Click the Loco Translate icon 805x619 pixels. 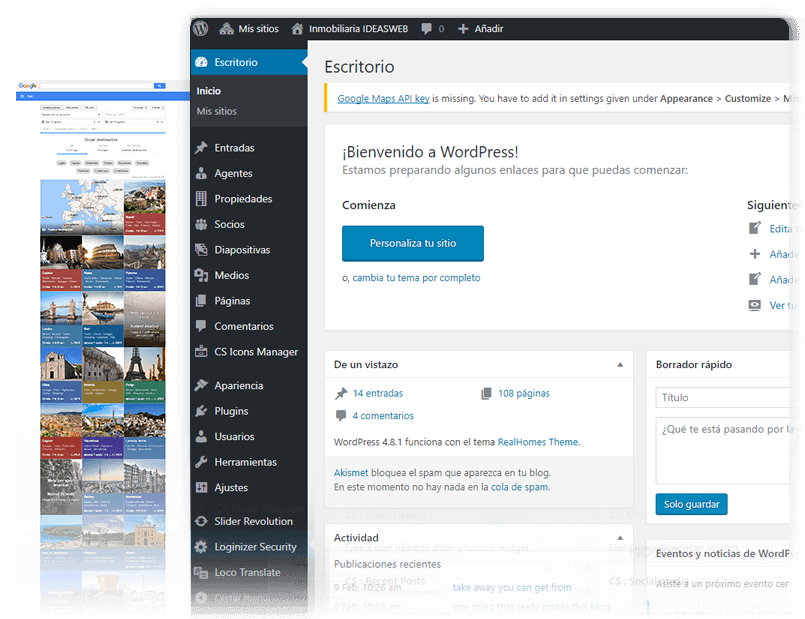201,572
